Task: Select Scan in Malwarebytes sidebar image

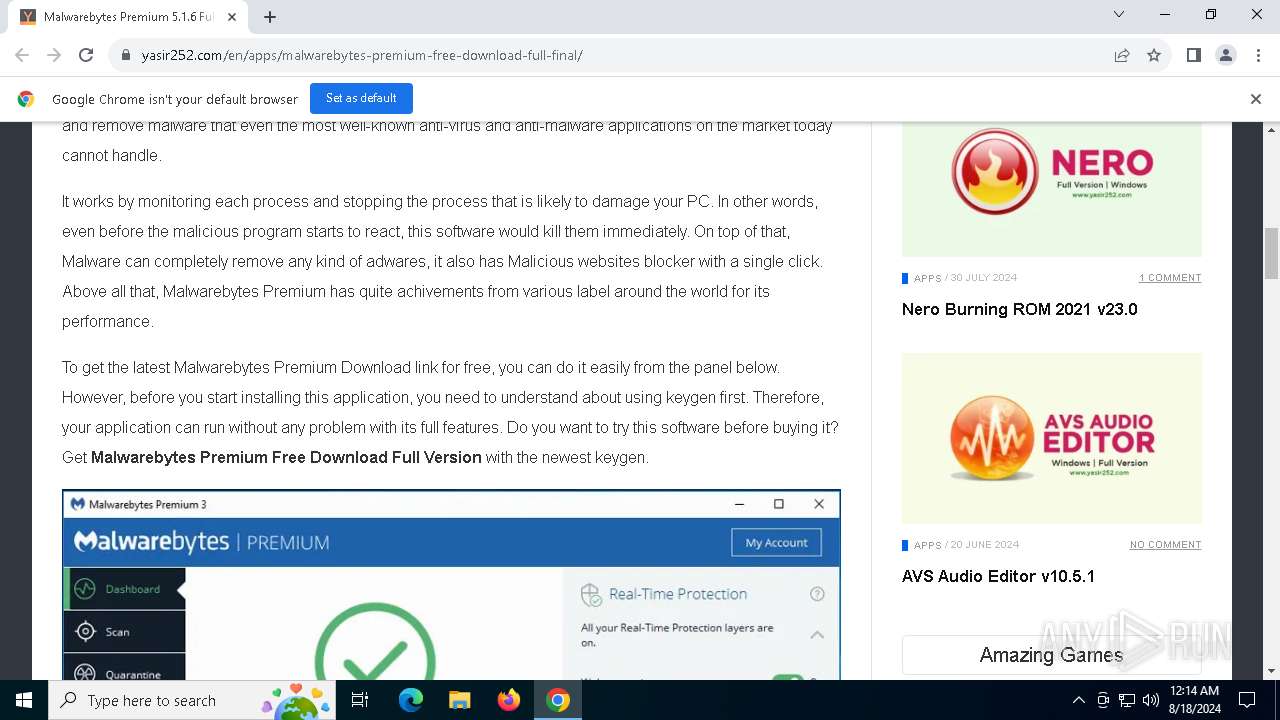Action: [x=125, y=632]
